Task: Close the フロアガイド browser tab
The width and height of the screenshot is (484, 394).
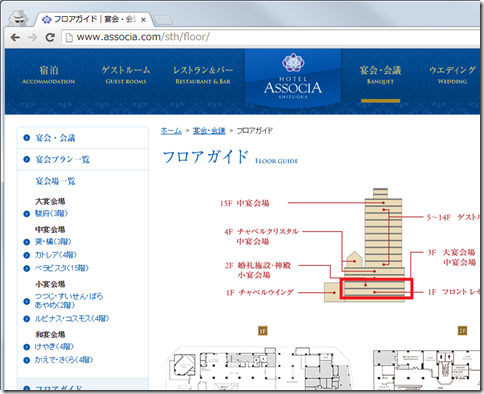Action: (143, 20)
